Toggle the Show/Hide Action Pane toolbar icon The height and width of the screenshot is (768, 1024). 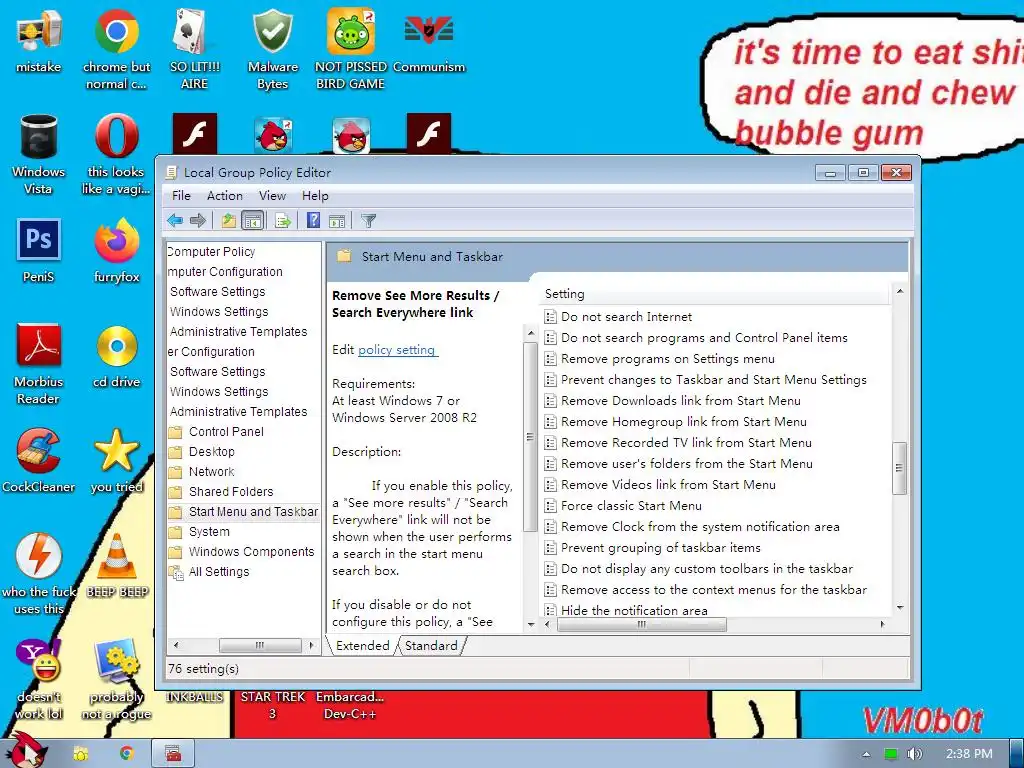337,221
